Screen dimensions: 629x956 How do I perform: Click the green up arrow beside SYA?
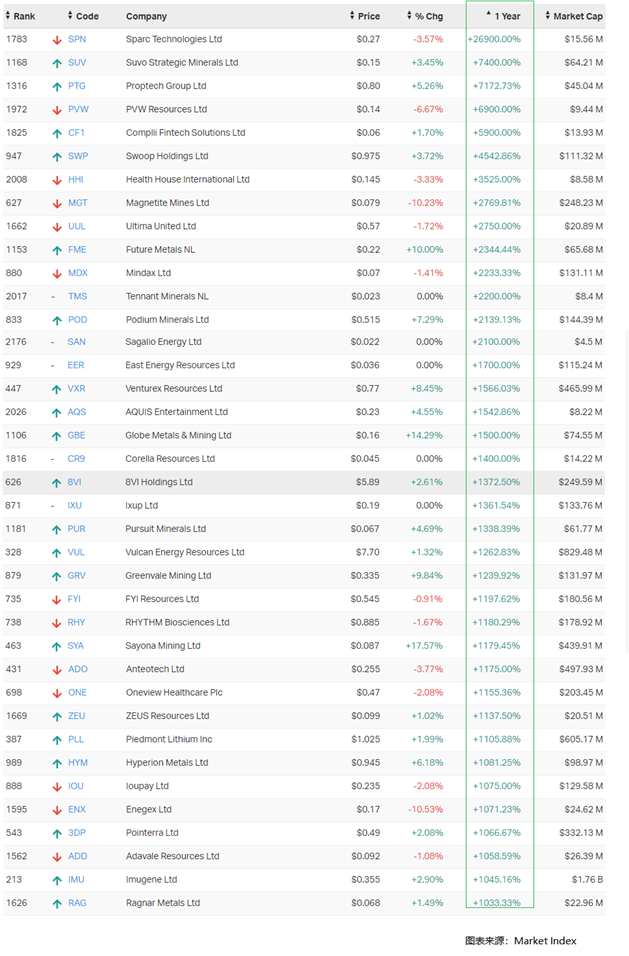click(x=56, y=647)
